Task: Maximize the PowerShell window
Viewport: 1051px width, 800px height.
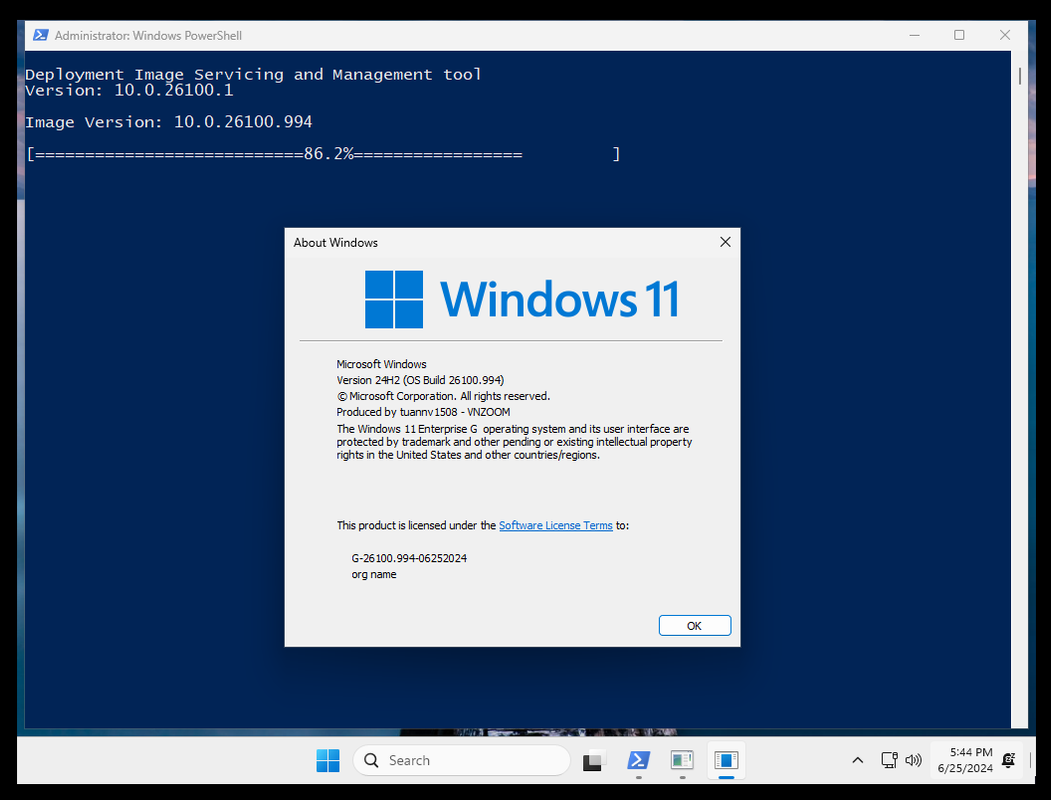Action: 959,35
